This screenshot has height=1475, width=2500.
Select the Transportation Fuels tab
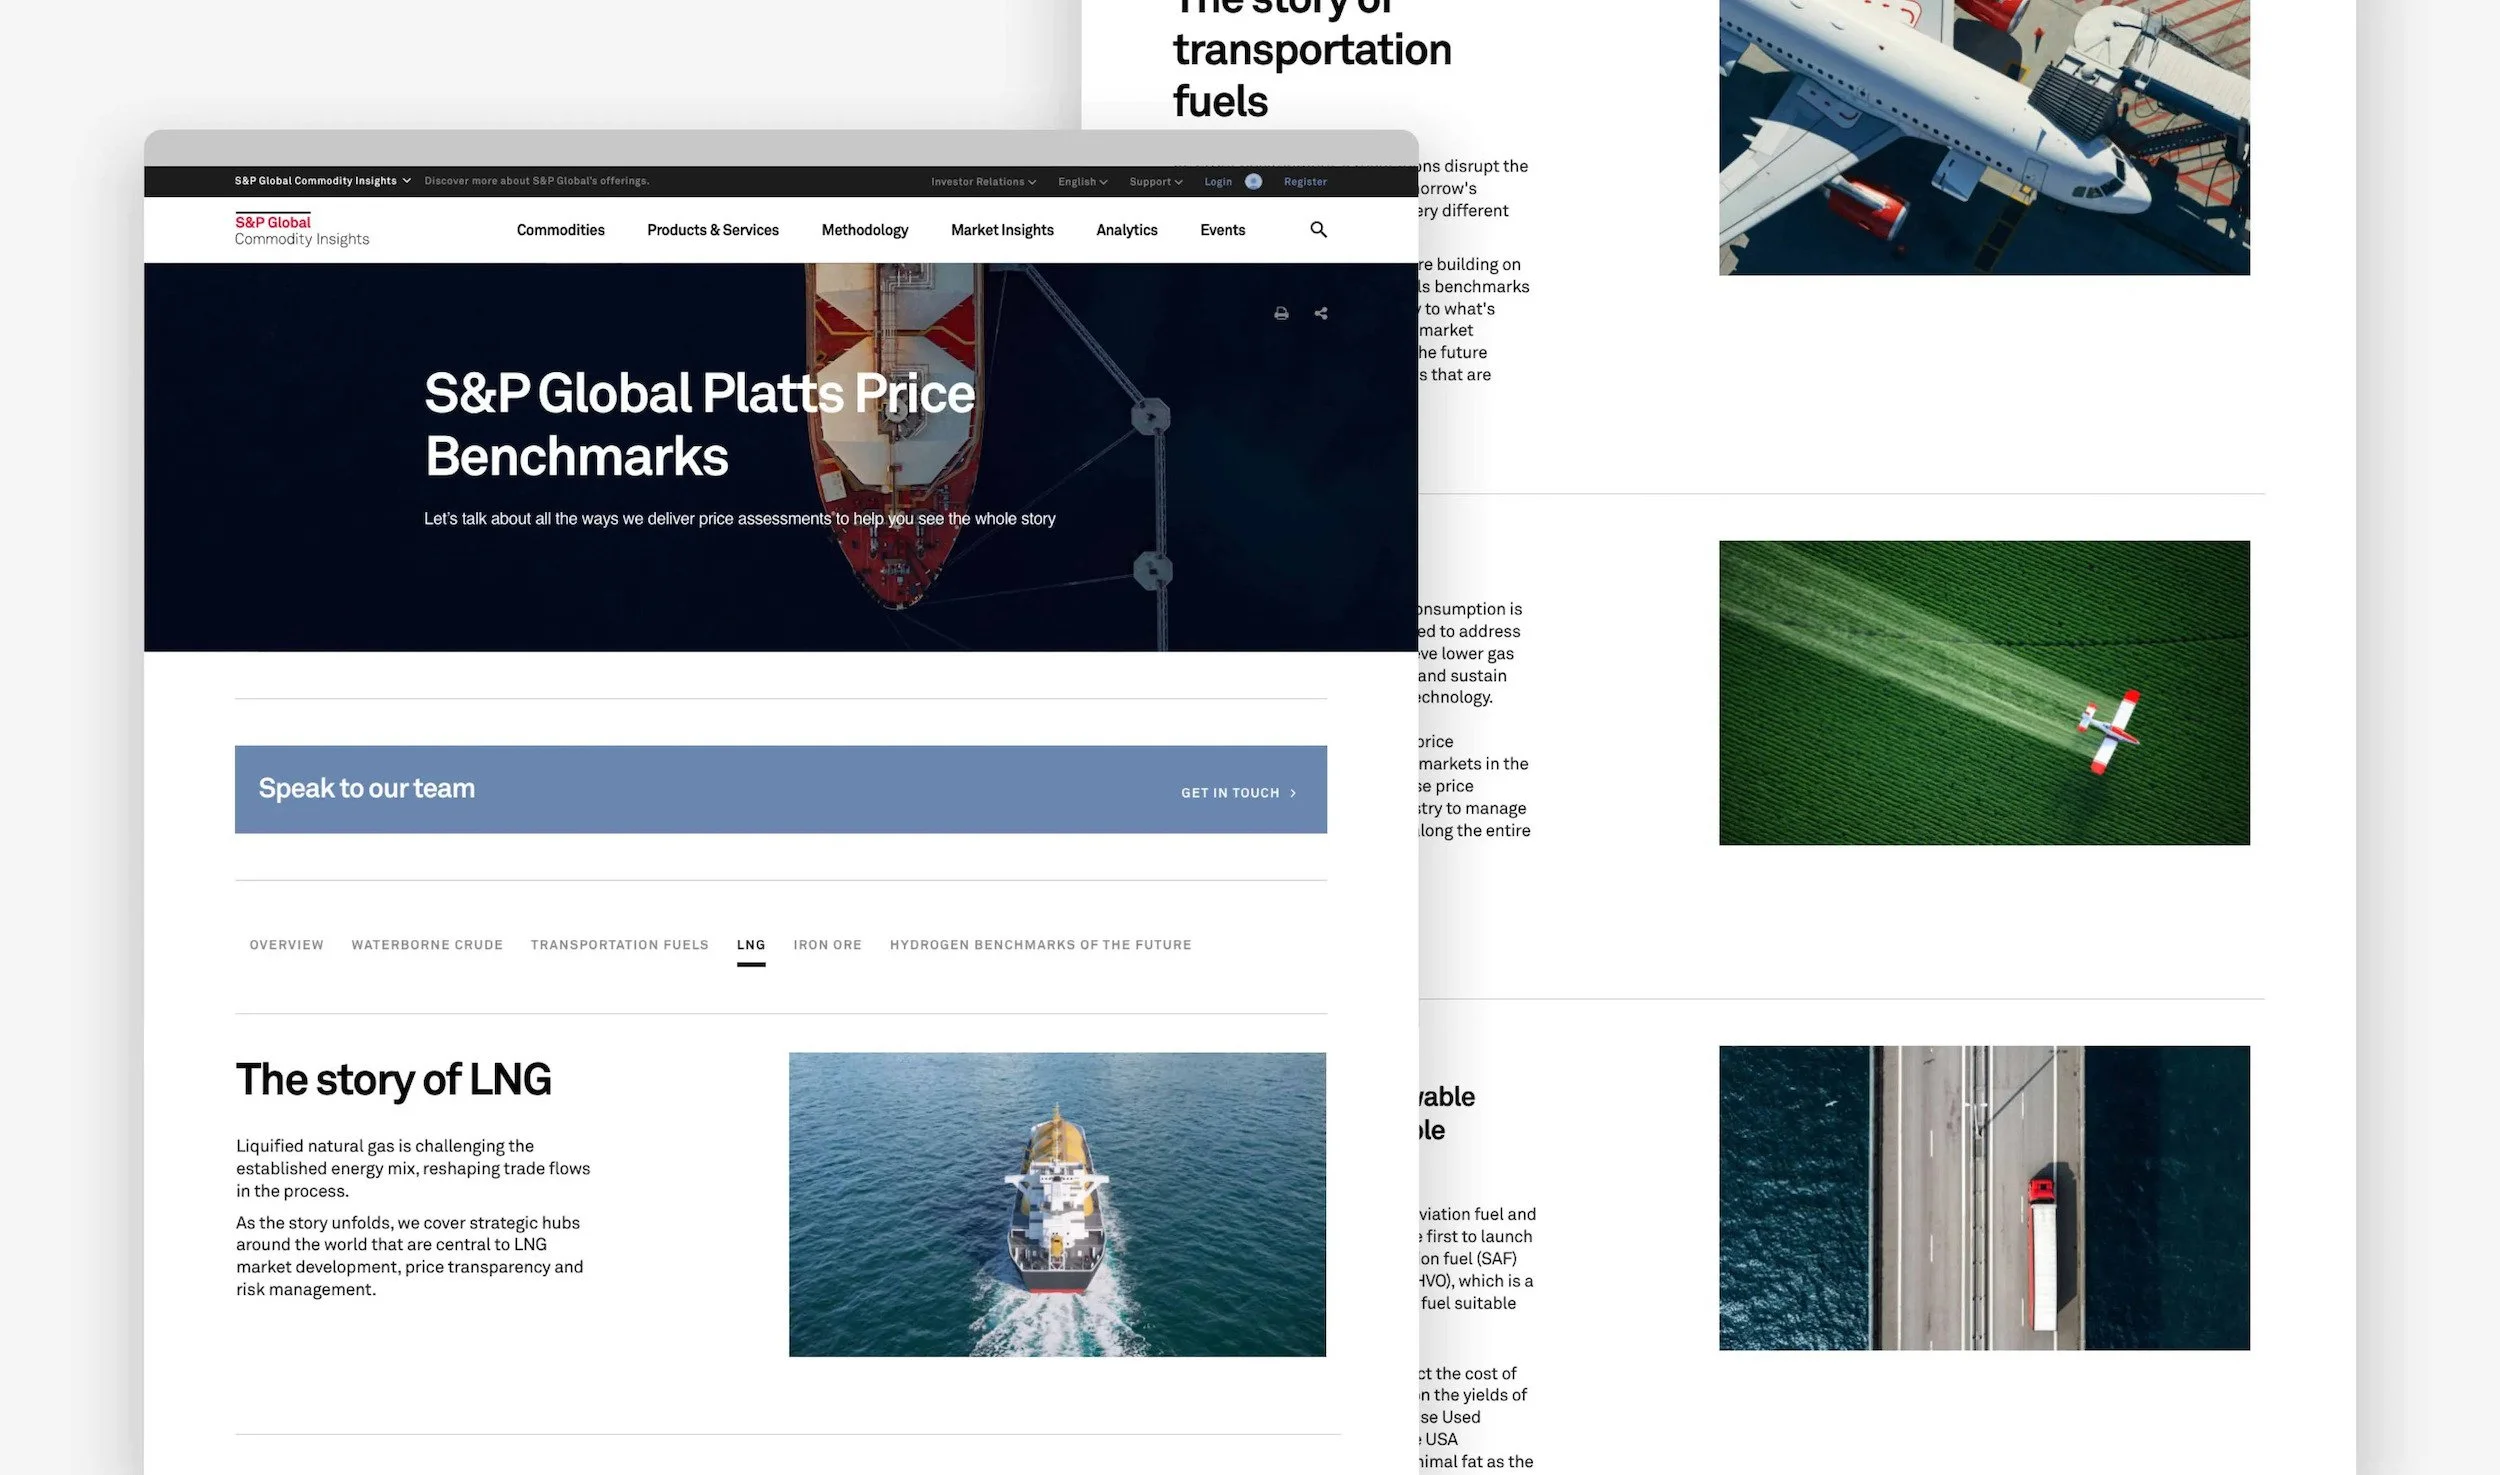619,945
